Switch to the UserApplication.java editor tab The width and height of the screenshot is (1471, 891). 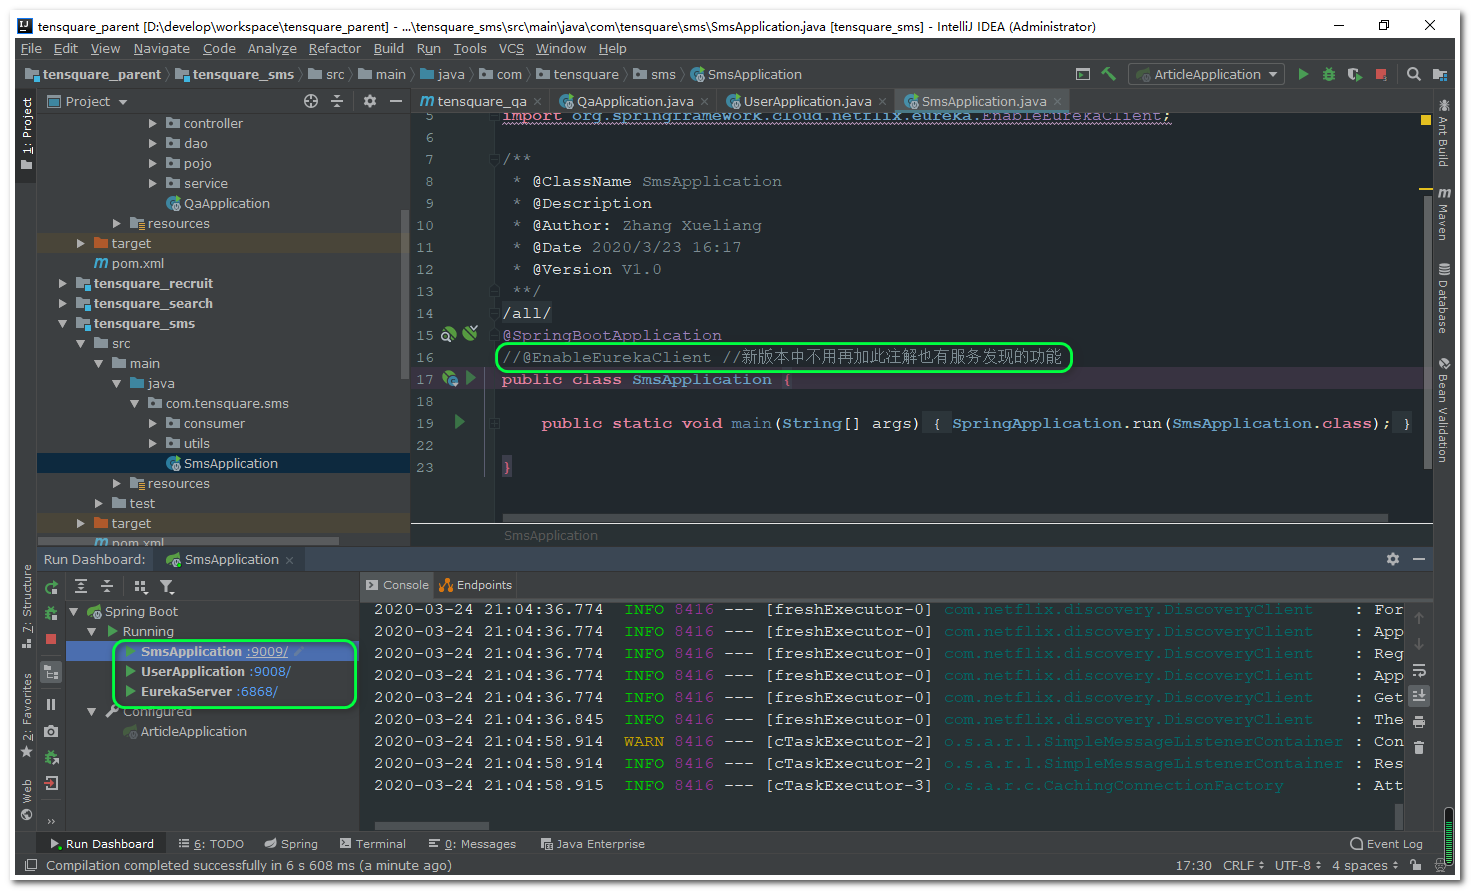click(805, 101)
